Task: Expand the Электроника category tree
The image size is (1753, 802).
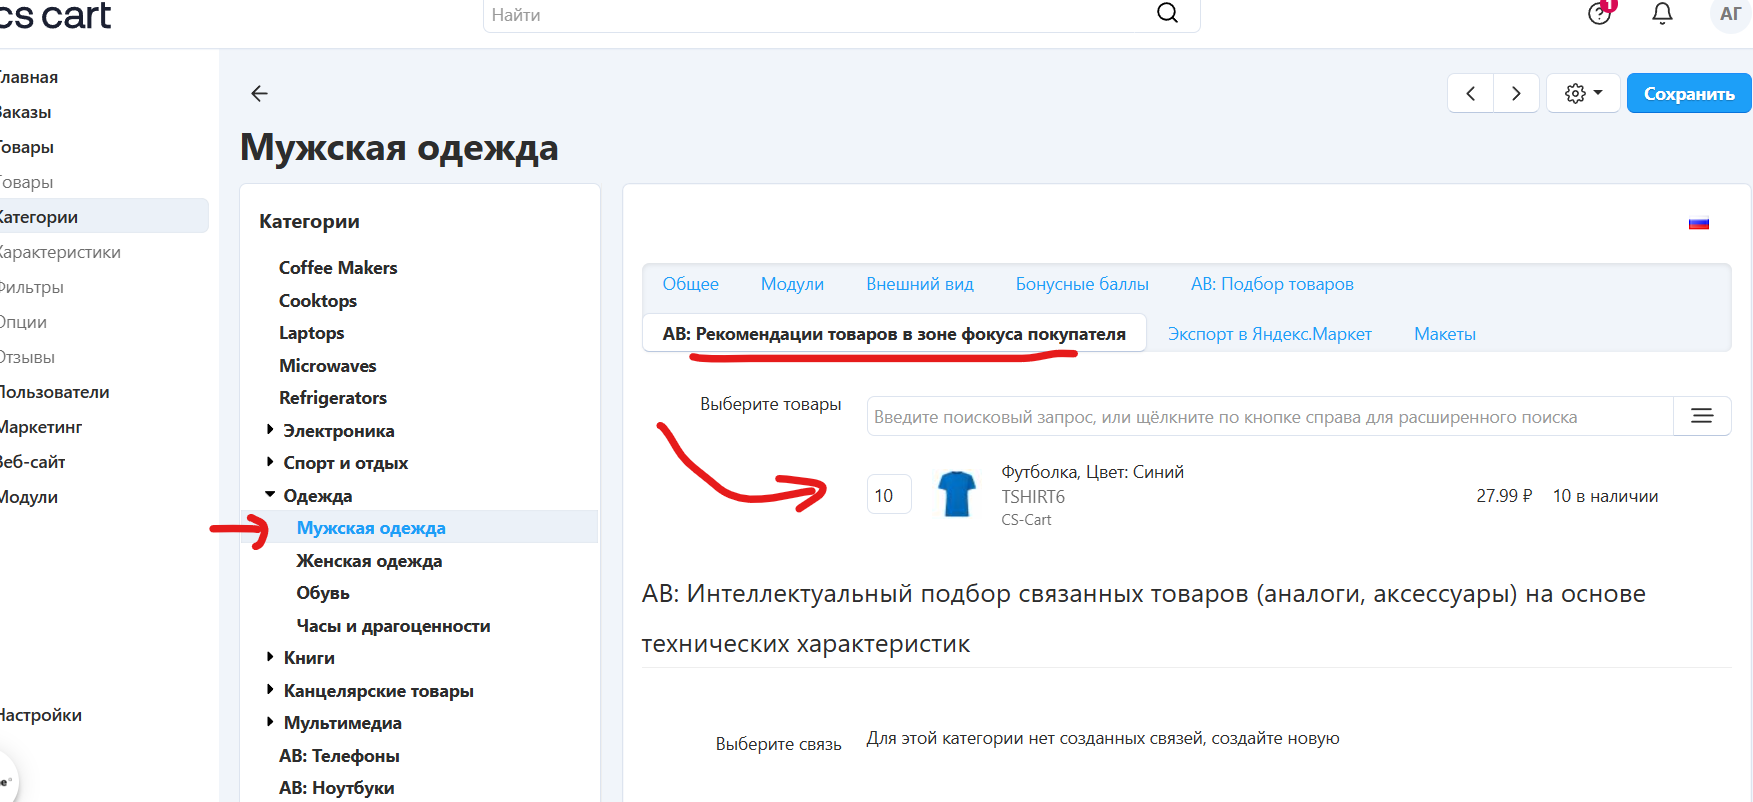Action: click(x=270, y=430)
